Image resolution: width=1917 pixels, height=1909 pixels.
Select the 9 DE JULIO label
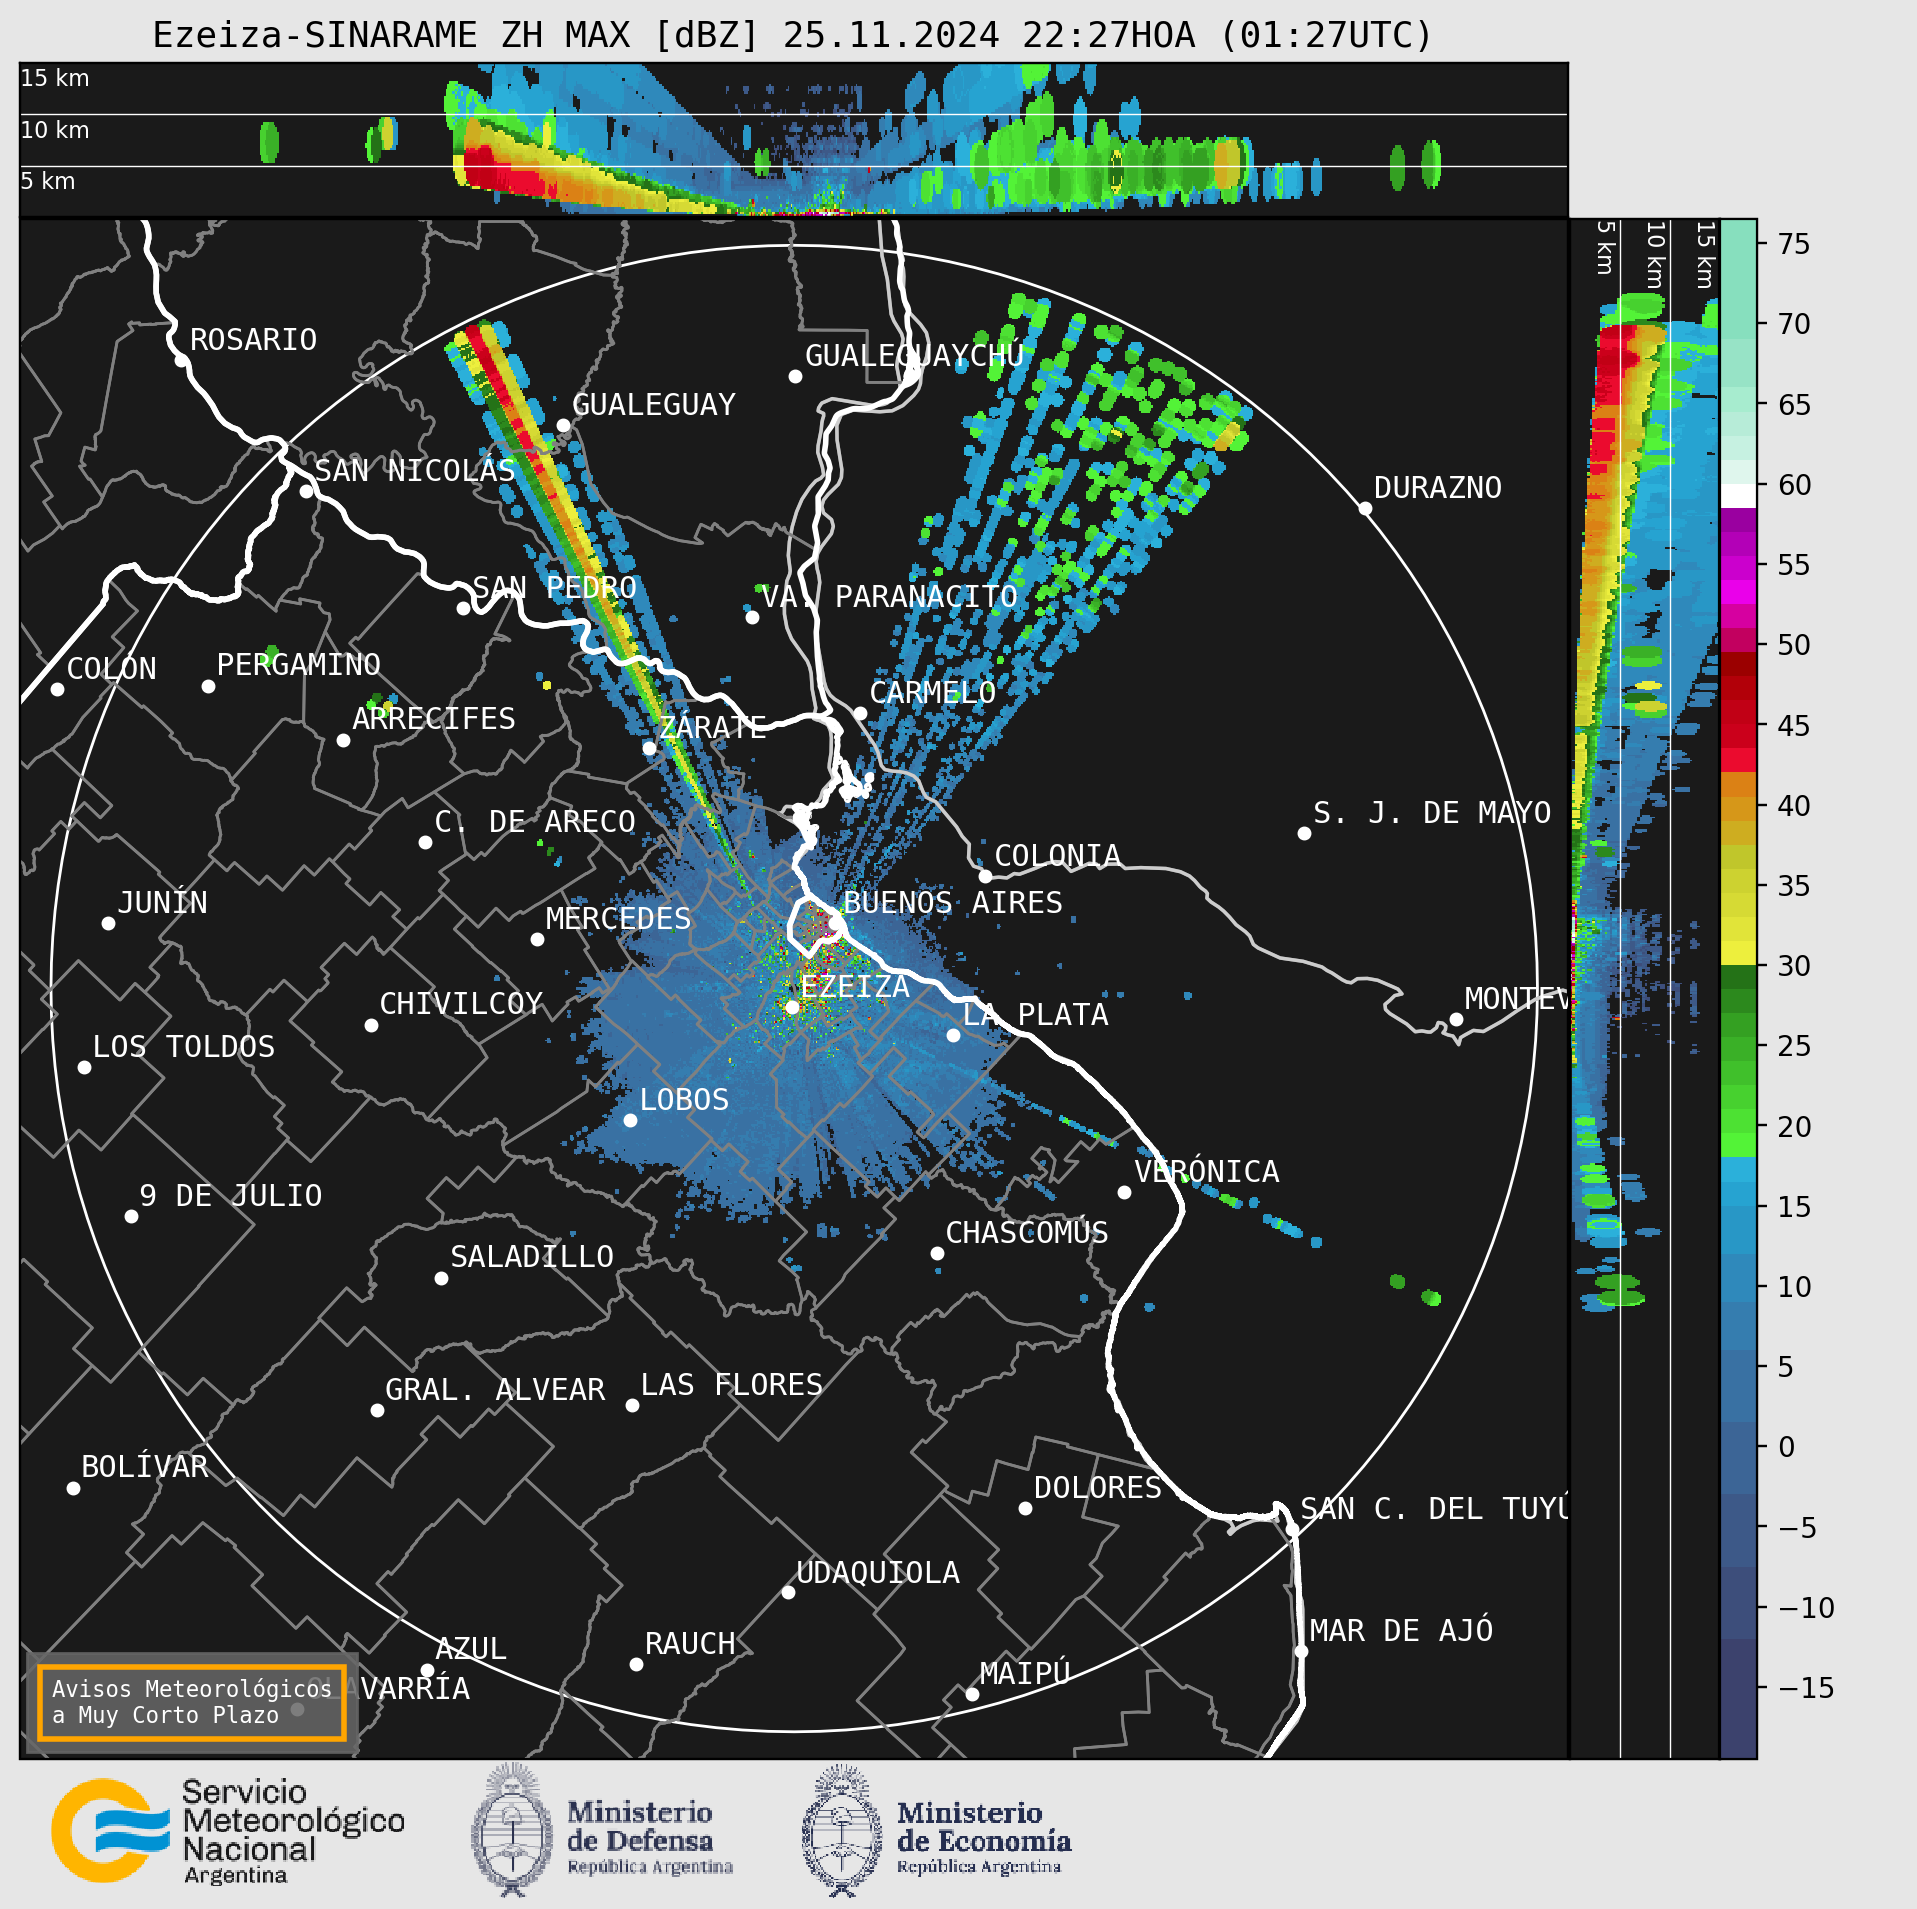click(230, 1196)
